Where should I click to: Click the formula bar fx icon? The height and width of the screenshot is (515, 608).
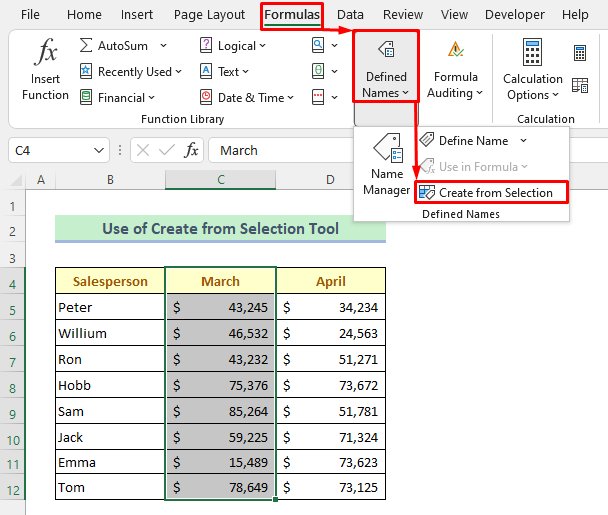[x=192, y=150]
